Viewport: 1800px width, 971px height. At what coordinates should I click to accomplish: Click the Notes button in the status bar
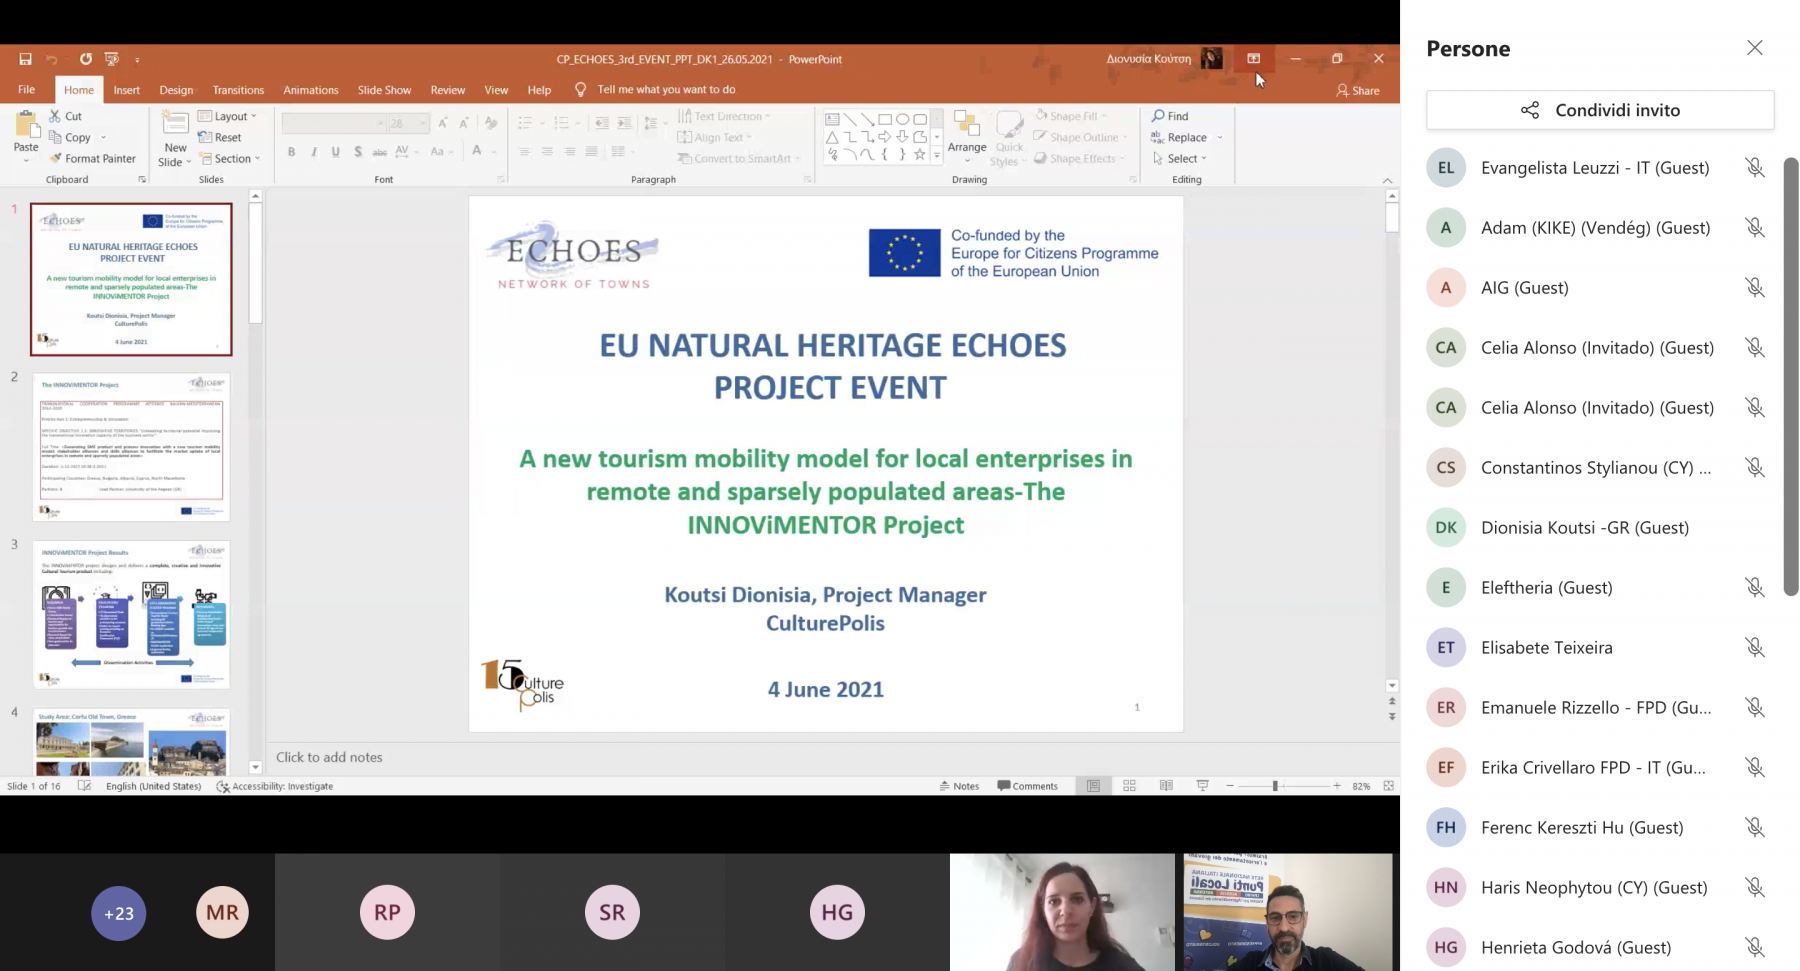coord(959,786)
